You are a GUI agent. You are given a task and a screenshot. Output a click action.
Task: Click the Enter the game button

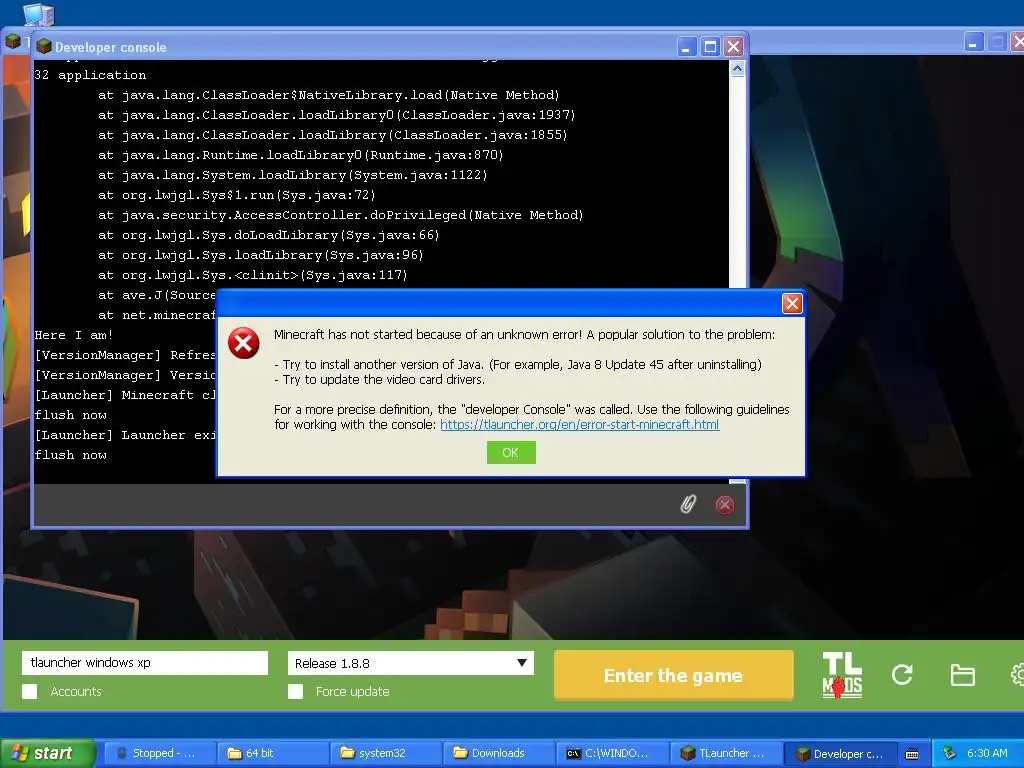point(673,675)
